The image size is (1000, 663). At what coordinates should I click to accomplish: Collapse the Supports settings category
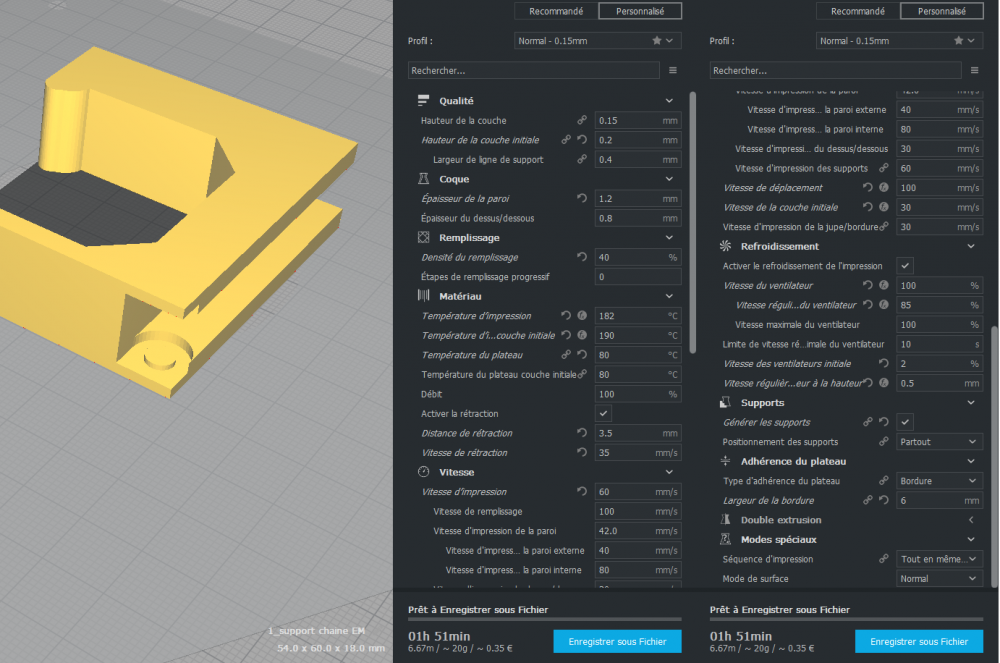pyautogui.click(x=971, y=403)
